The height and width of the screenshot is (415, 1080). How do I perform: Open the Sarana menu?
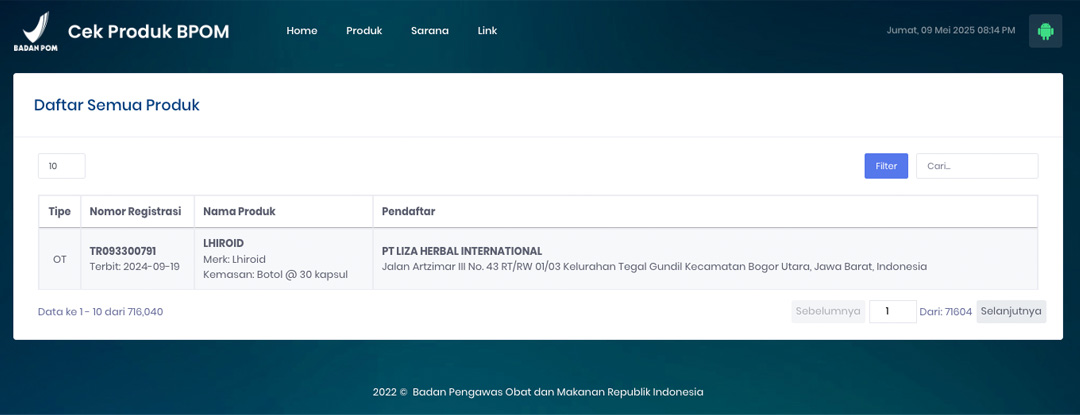point(429,31)
